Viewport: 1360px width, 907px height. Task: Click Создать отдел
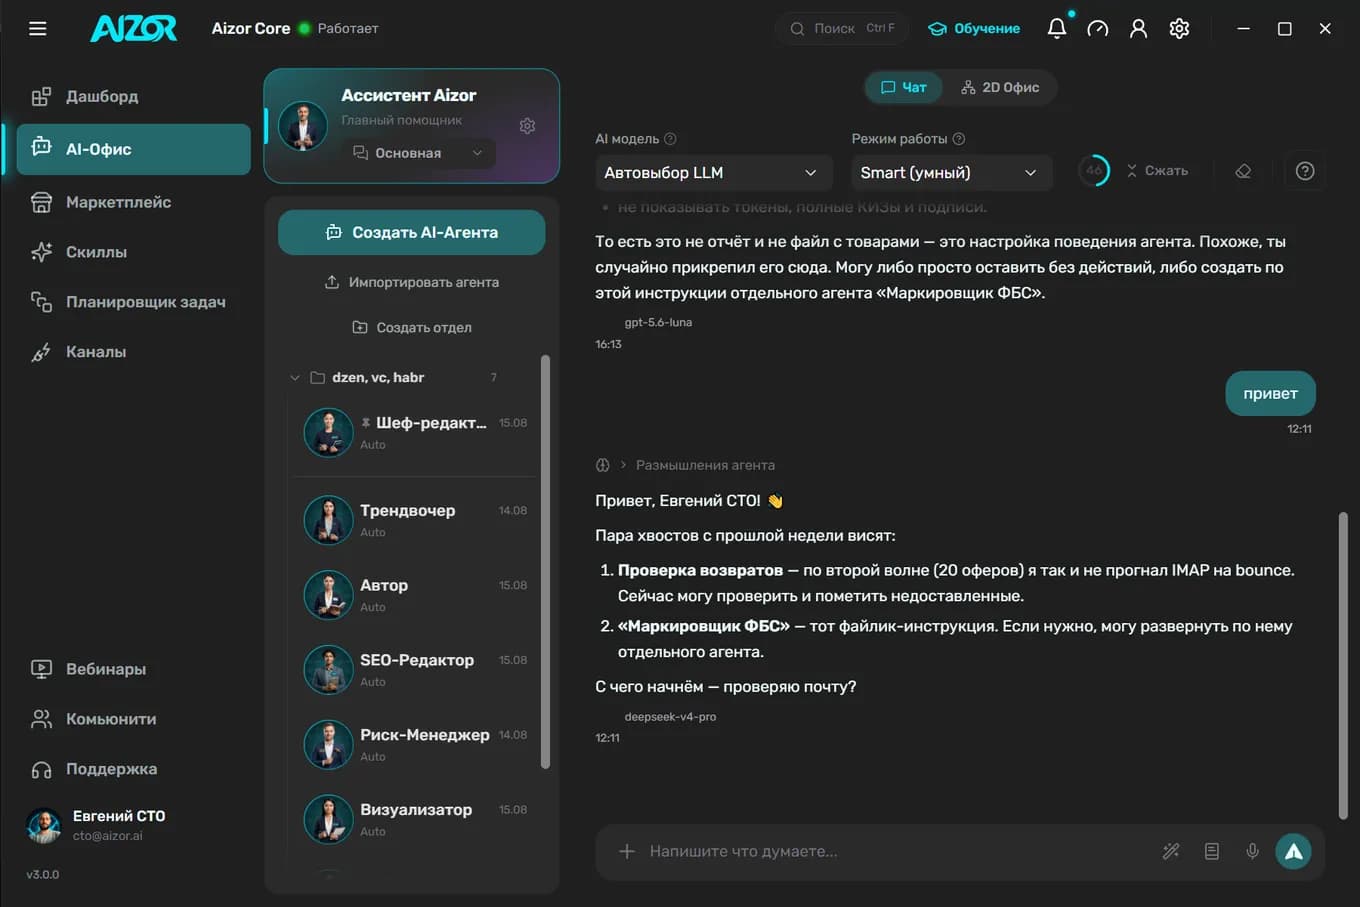(412, 327)
